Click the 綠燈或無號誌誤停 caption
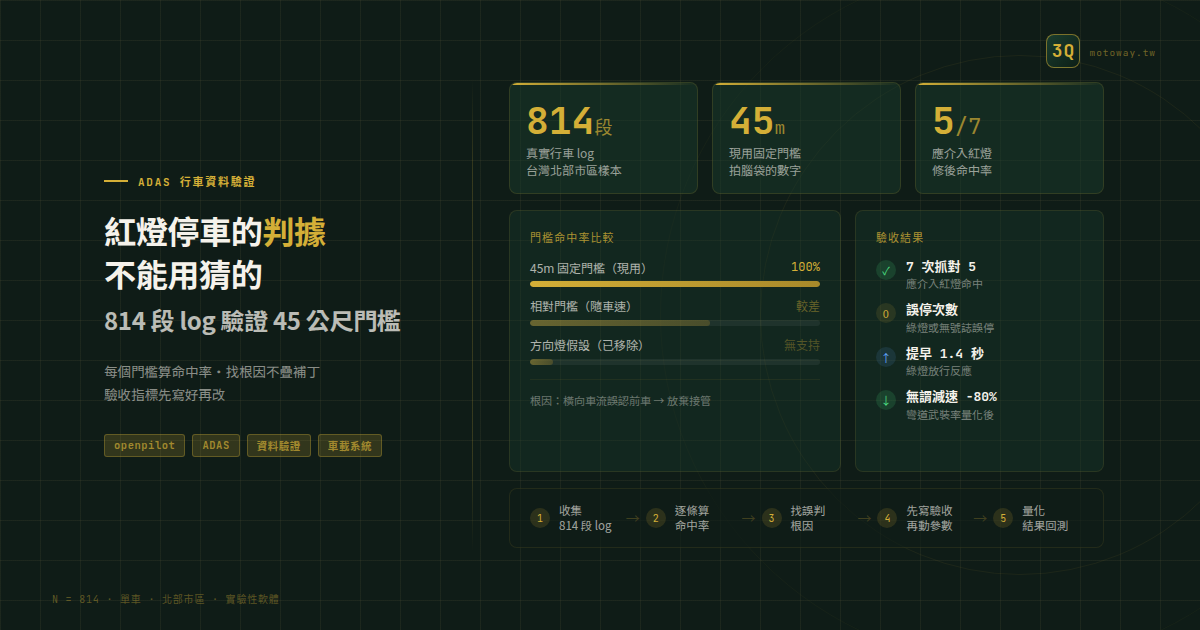 pyautogui.click(x=950, y=328)
